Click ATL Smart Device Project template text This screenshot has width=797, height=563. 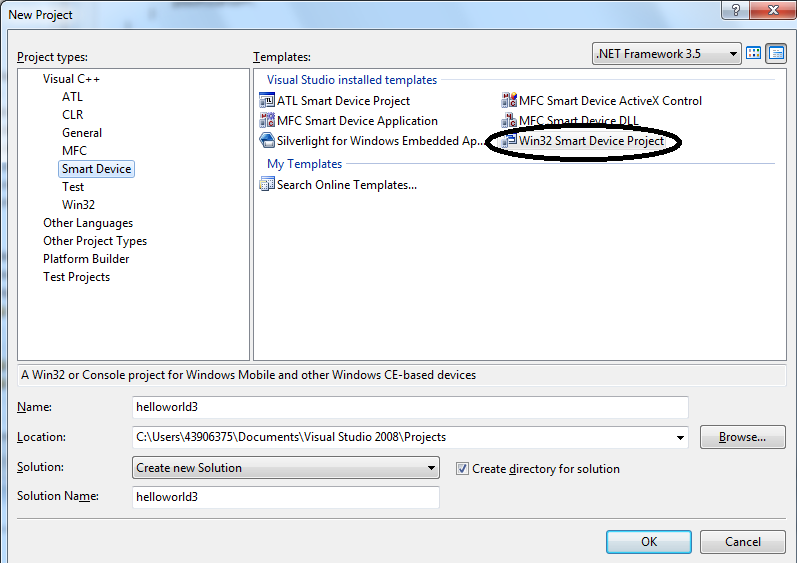tap(343, 101)
